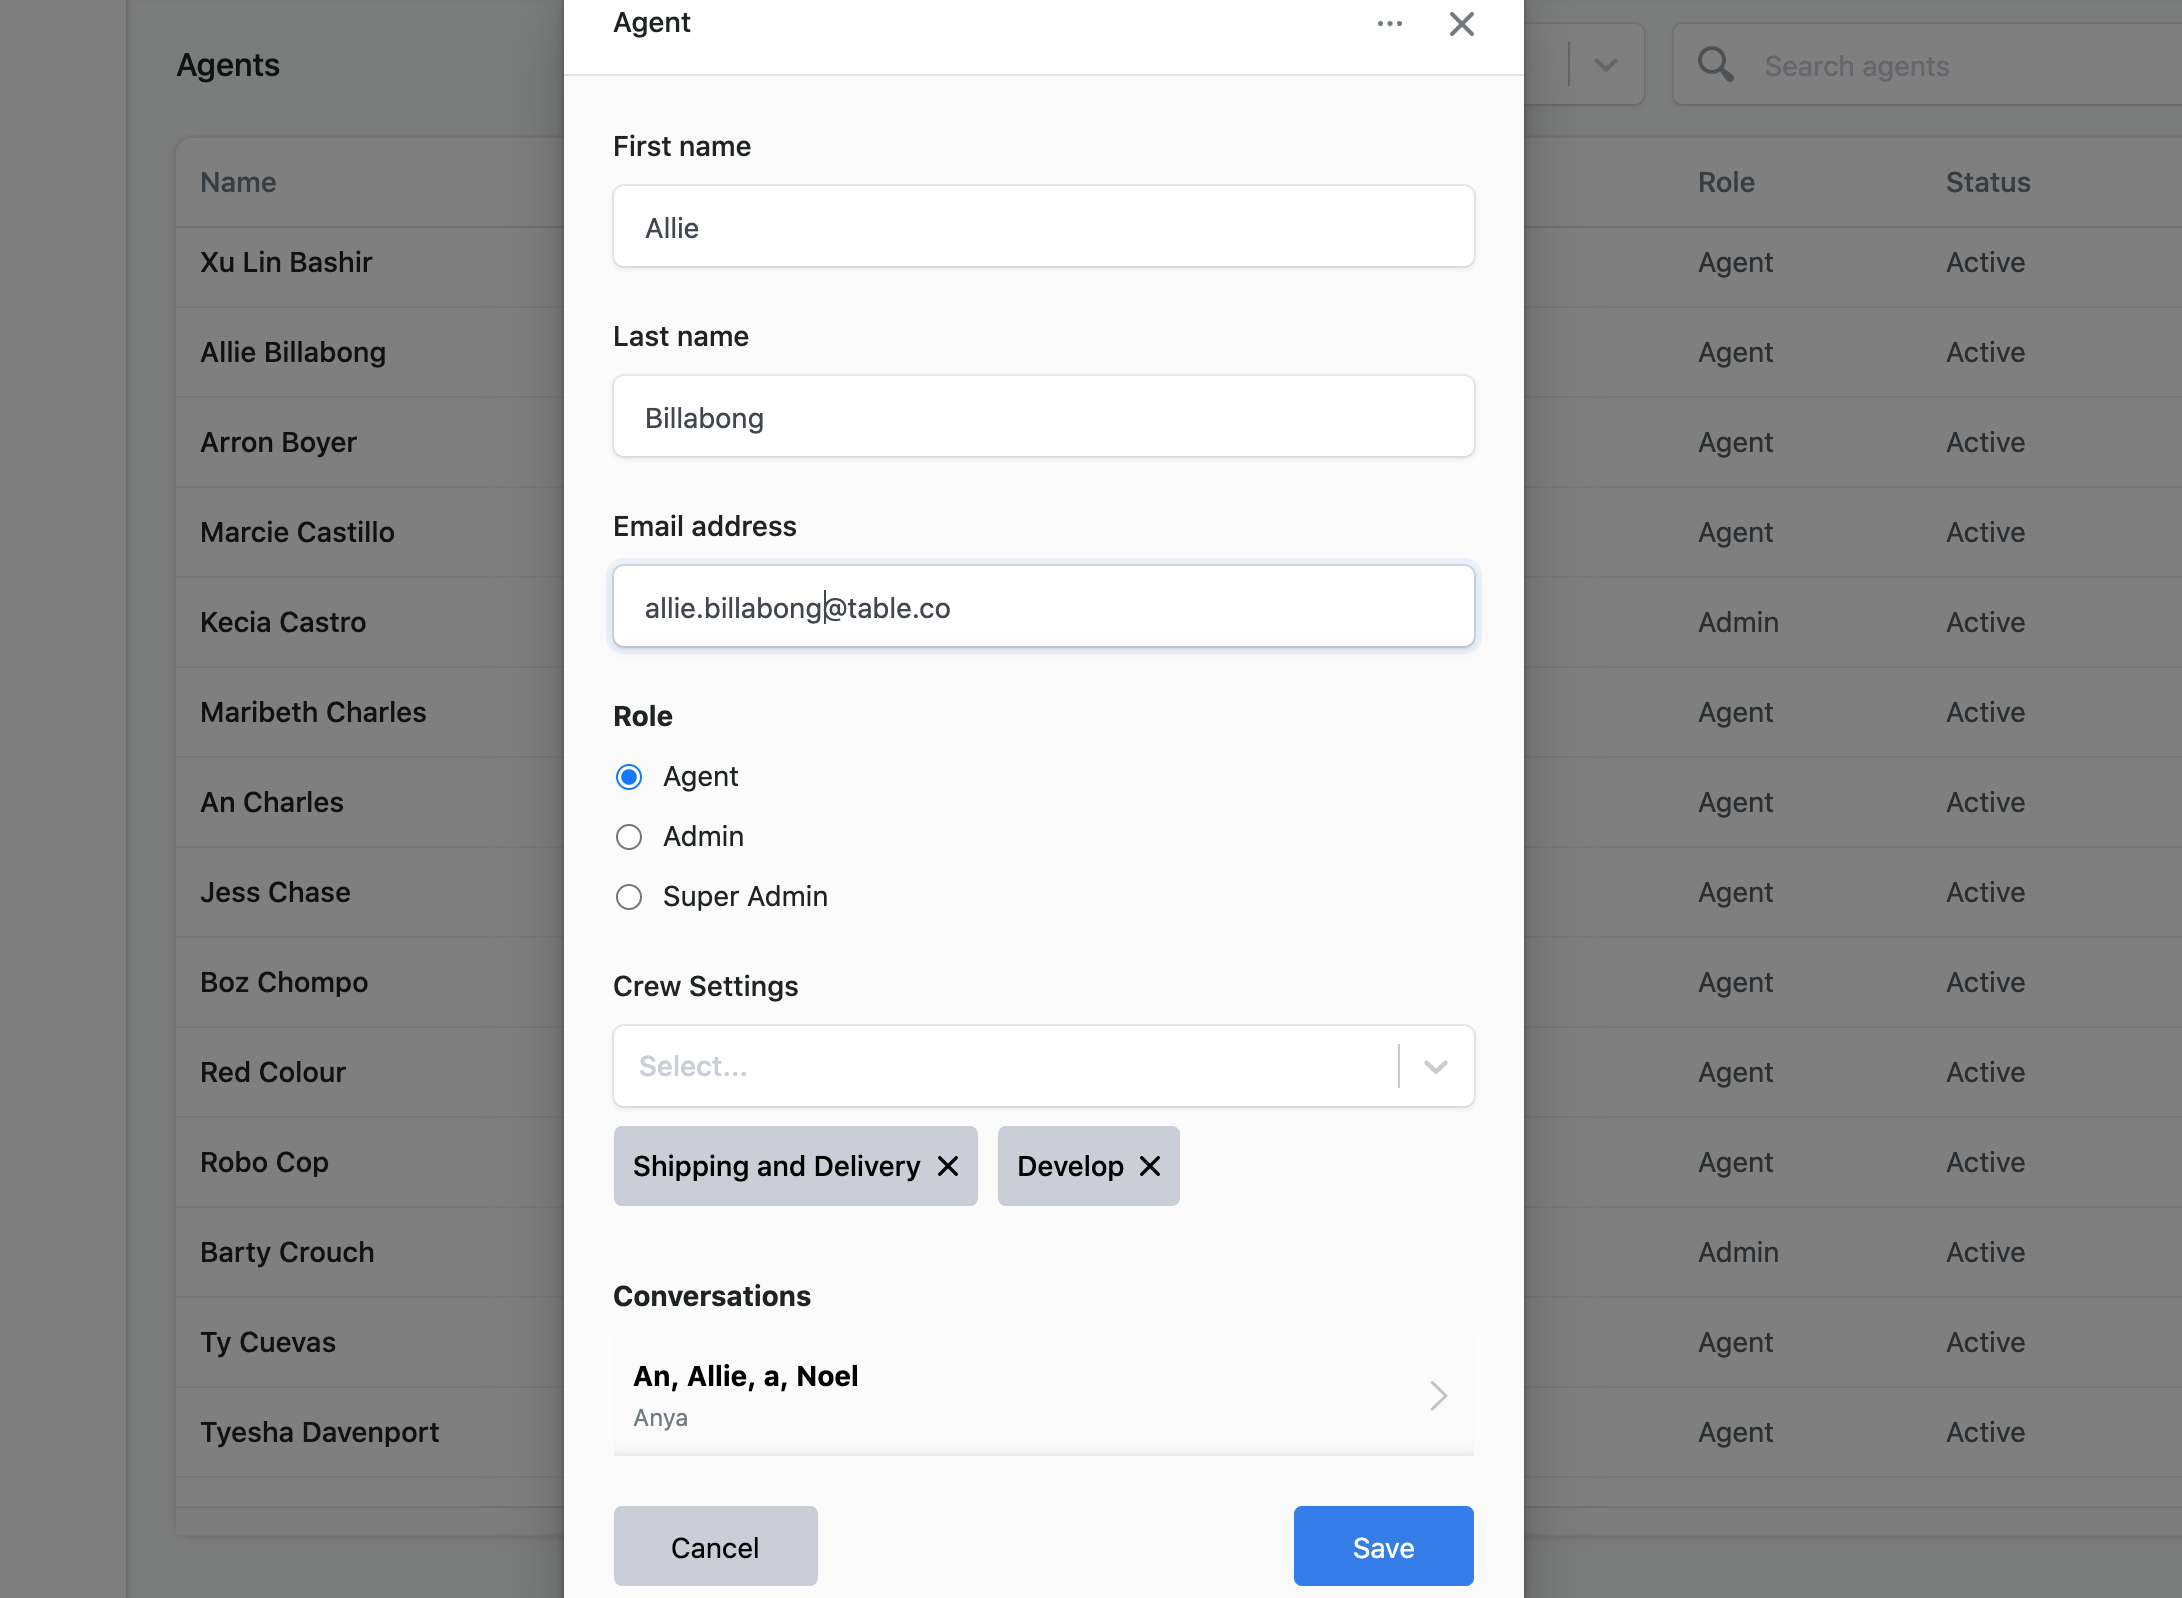The width and height of the screenshot is (2182, 1598).
Task: Open the conversation chevron for An, Allie, a, Noel
Action: pos(1438,1395)
